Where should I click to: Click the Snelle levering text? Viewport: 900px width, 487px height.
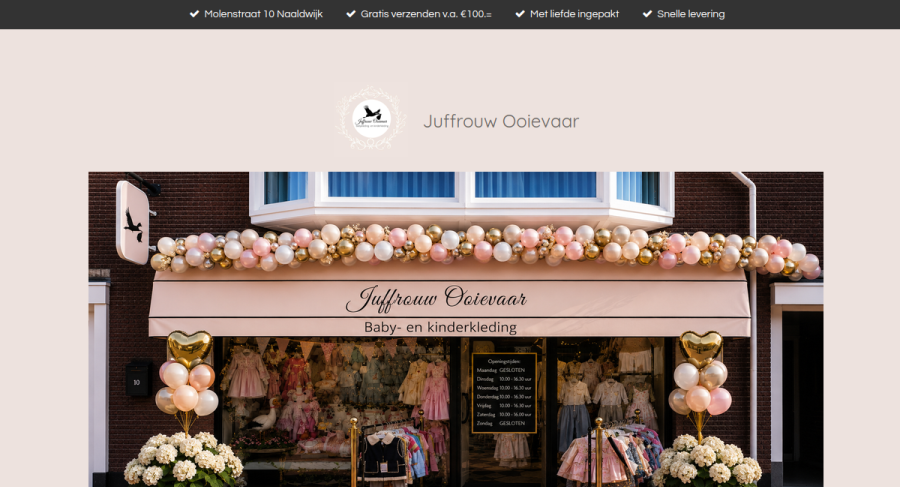pyautogui.click(x=690, y=14)
